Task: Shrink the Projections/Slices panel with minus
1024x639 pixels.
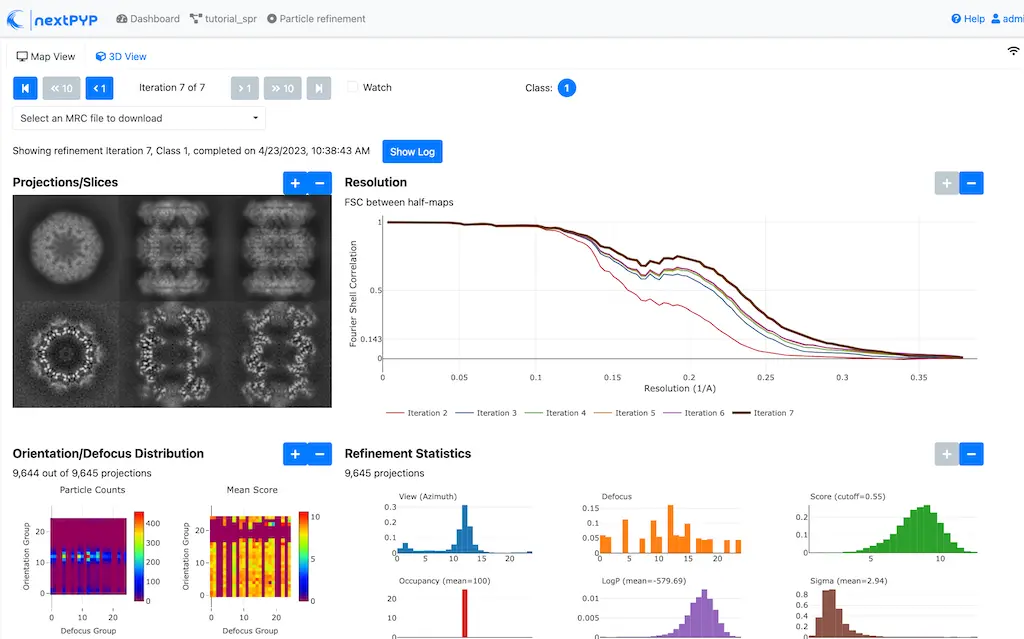Action: tap(320, 183)
